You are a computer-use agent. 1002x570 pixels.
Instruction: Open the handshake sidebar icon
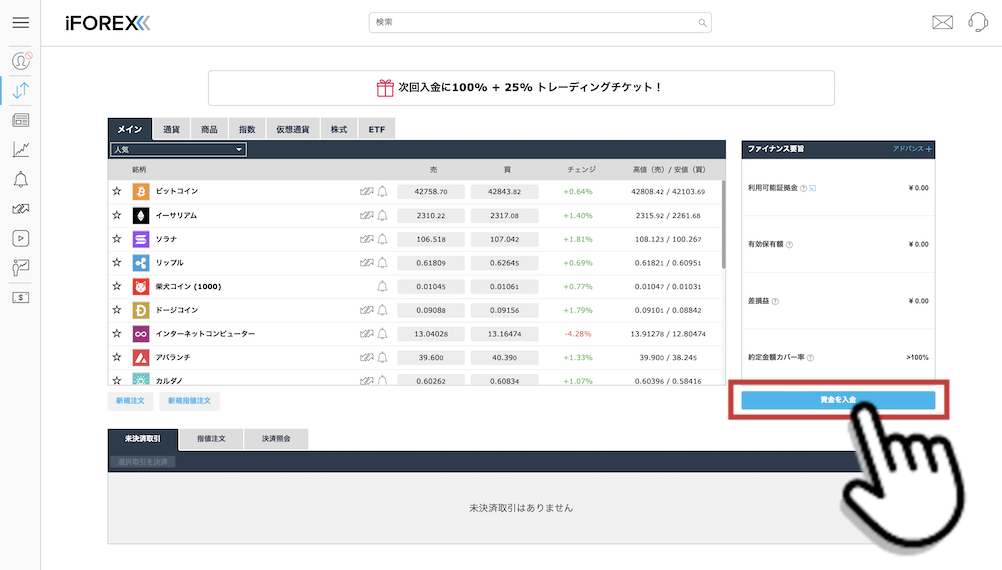click(x=20, y=209)
